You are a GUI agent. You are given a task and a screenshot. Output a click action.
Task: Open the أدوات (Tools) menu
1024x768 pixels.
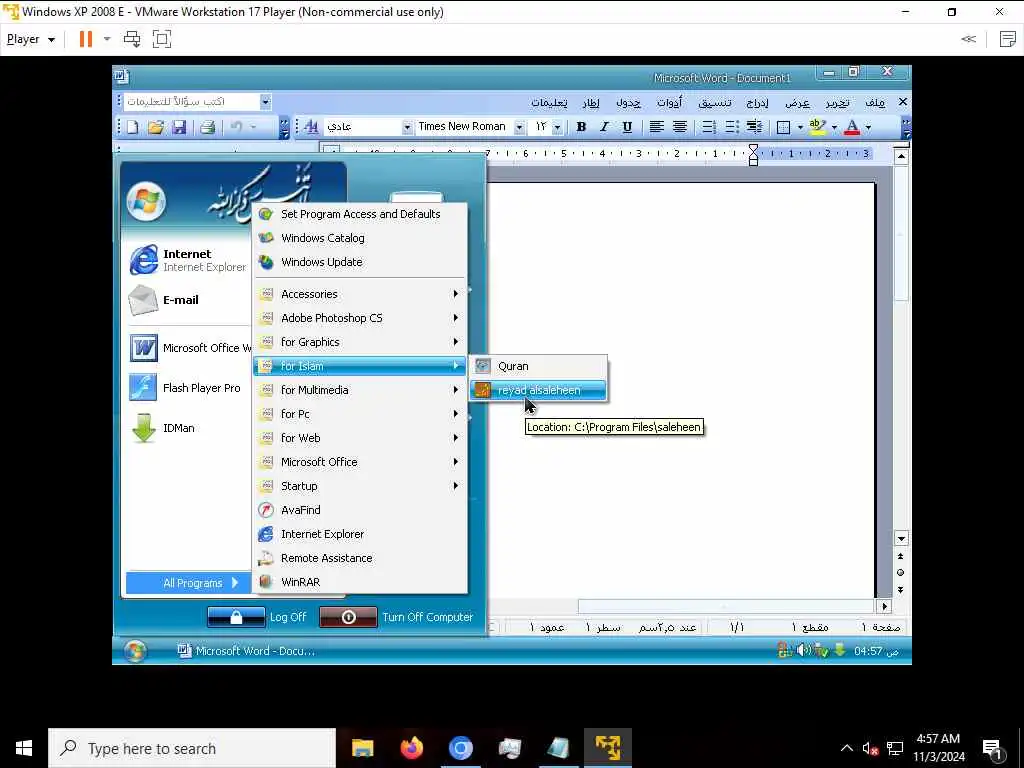669,103
